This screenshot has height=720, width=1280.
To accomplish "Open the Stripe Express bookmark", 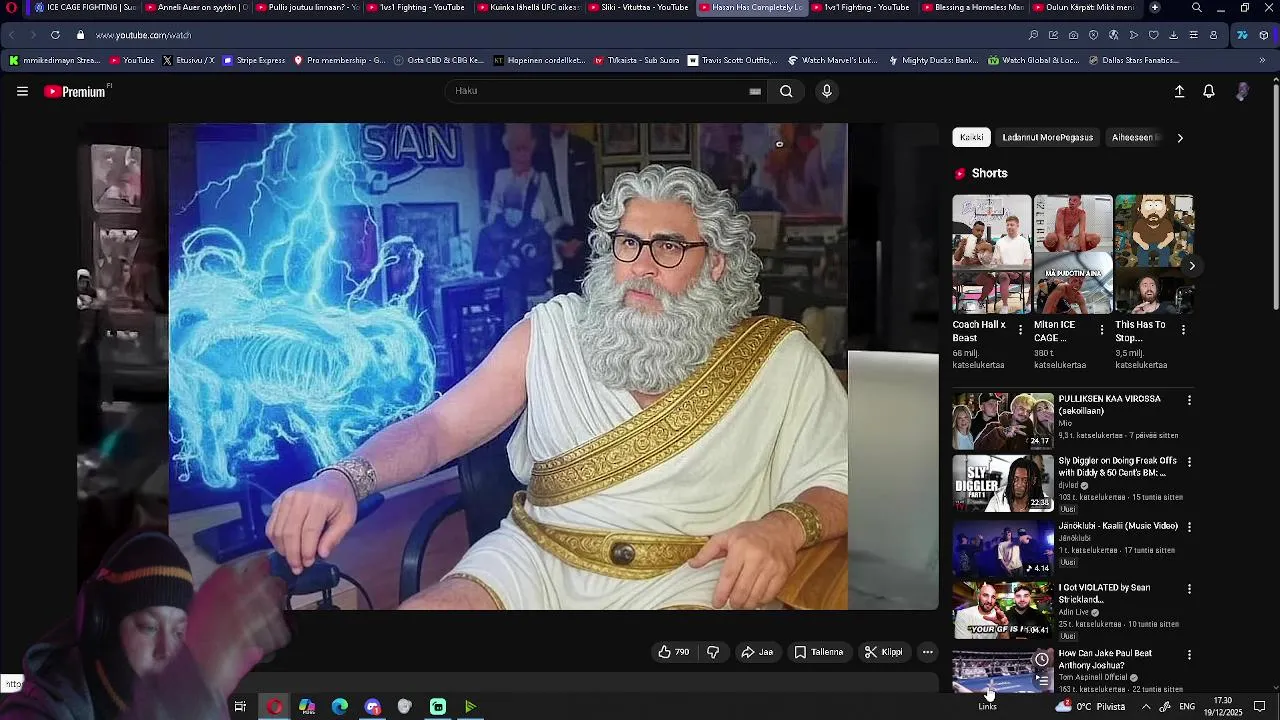I will pyautogui.click(x=254, y=60).
